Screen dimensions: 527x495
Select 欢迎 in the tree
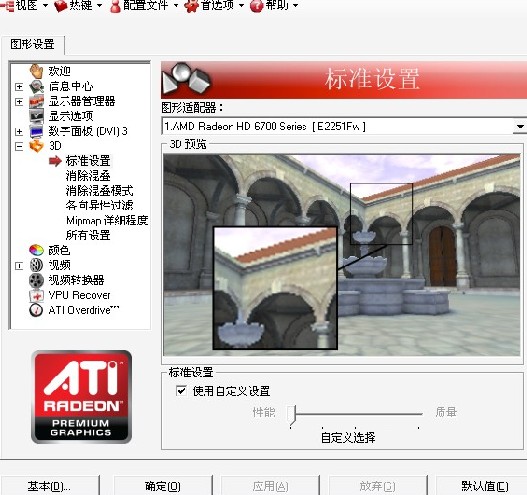point(59,71)
